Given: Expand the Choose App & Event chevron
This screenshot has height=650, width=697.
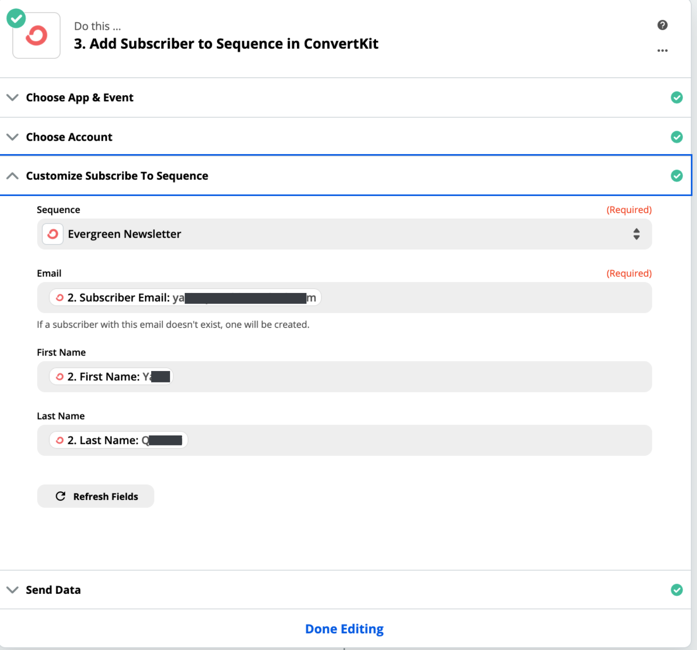Looking at the screenshot, I should point(12,97).
